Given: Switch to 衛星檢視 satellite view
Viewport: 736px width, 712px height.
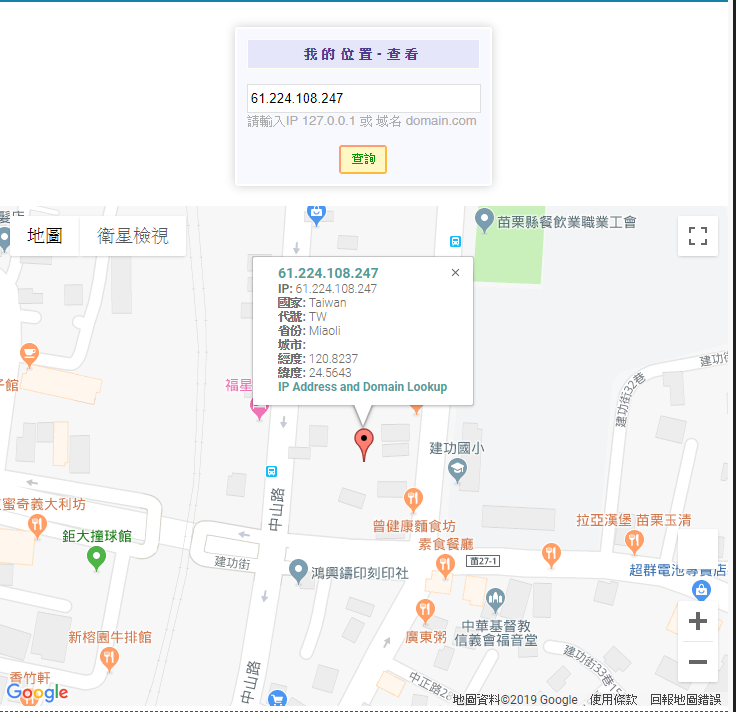Looking at the screenshot, I should point(133,236).
